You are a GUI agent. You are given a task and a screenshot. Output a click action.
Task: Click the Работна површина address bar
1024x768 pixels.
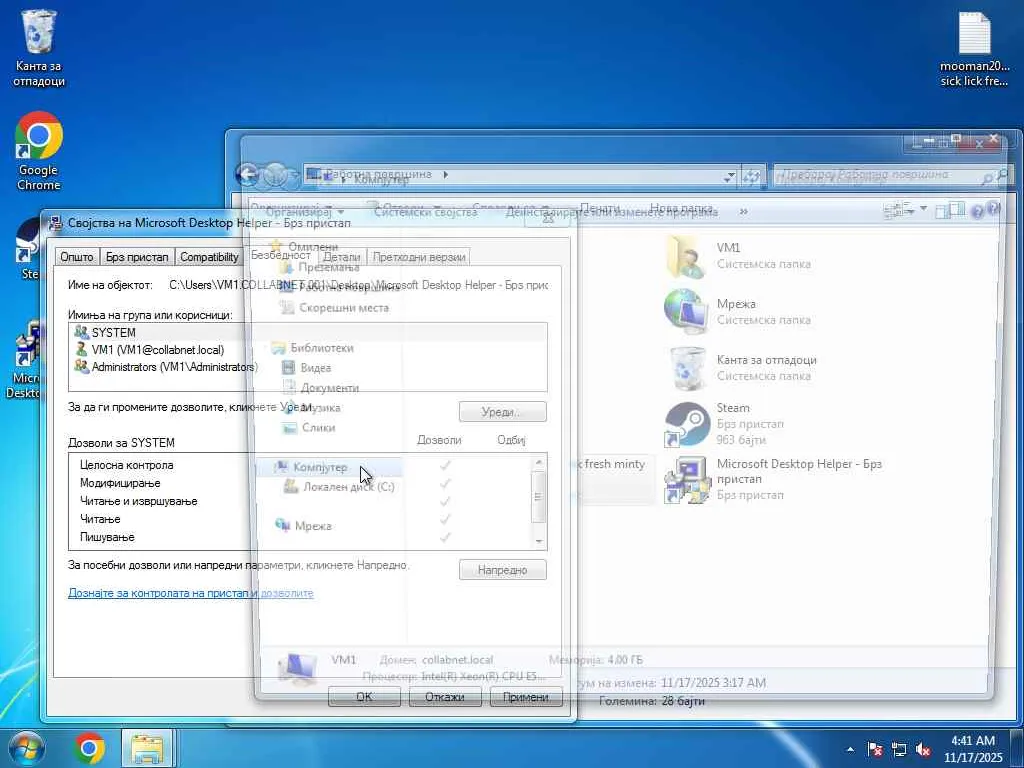click(519, 175)
